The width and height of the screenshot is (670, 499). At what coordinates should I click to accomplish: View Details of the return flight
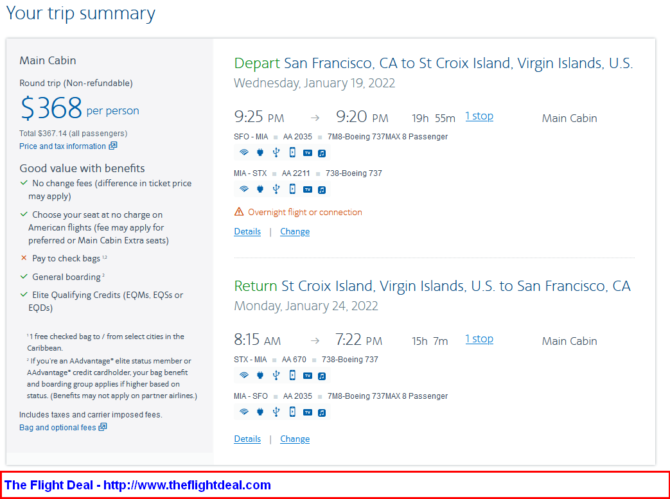tap(247, 439)
